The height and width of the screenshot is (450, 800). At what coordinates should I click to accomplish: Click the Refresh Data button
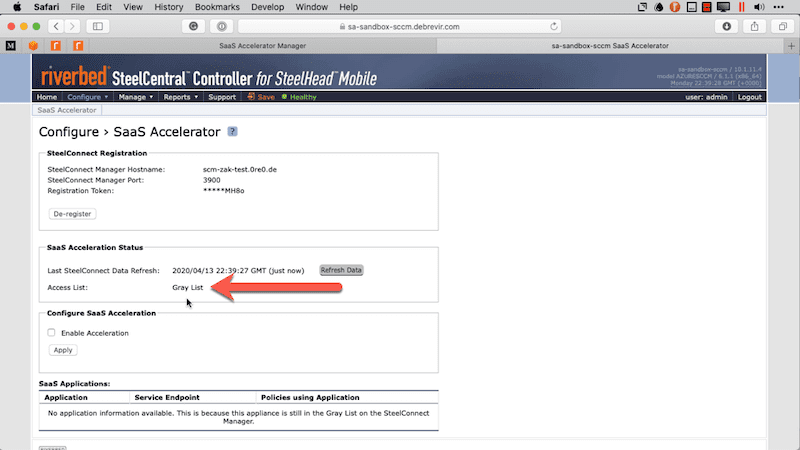coord(341,270)
